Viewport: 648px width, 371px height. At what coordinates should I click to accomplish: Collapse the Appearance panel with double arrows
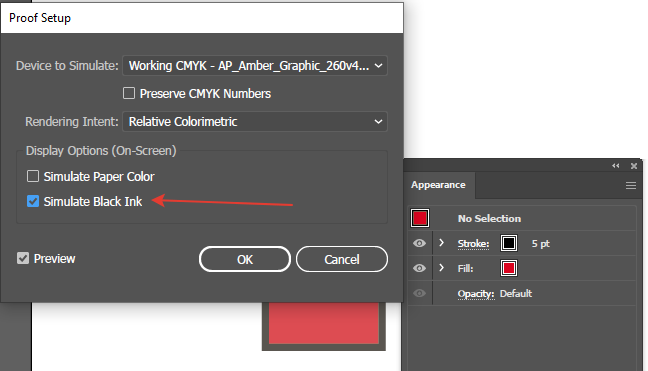(616, 166)
